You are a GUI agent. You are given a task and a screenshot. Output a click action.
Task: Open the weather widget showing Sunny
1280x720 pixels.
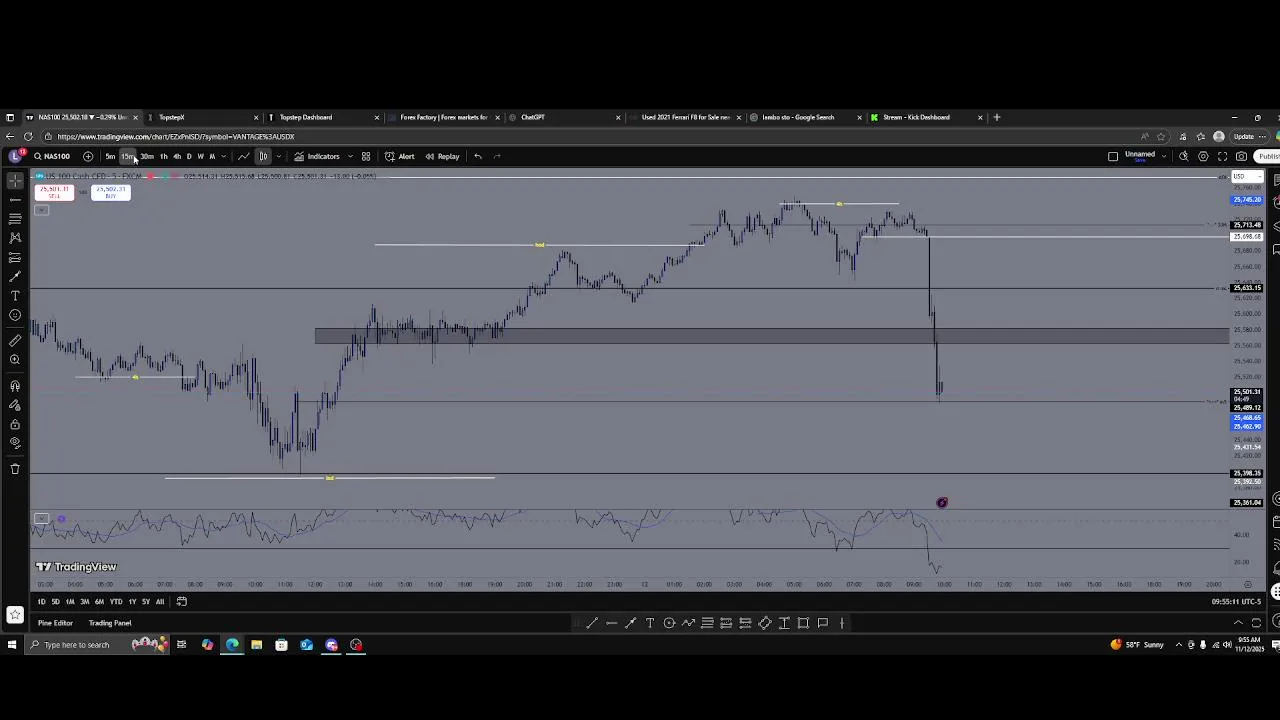(1137, 645)
